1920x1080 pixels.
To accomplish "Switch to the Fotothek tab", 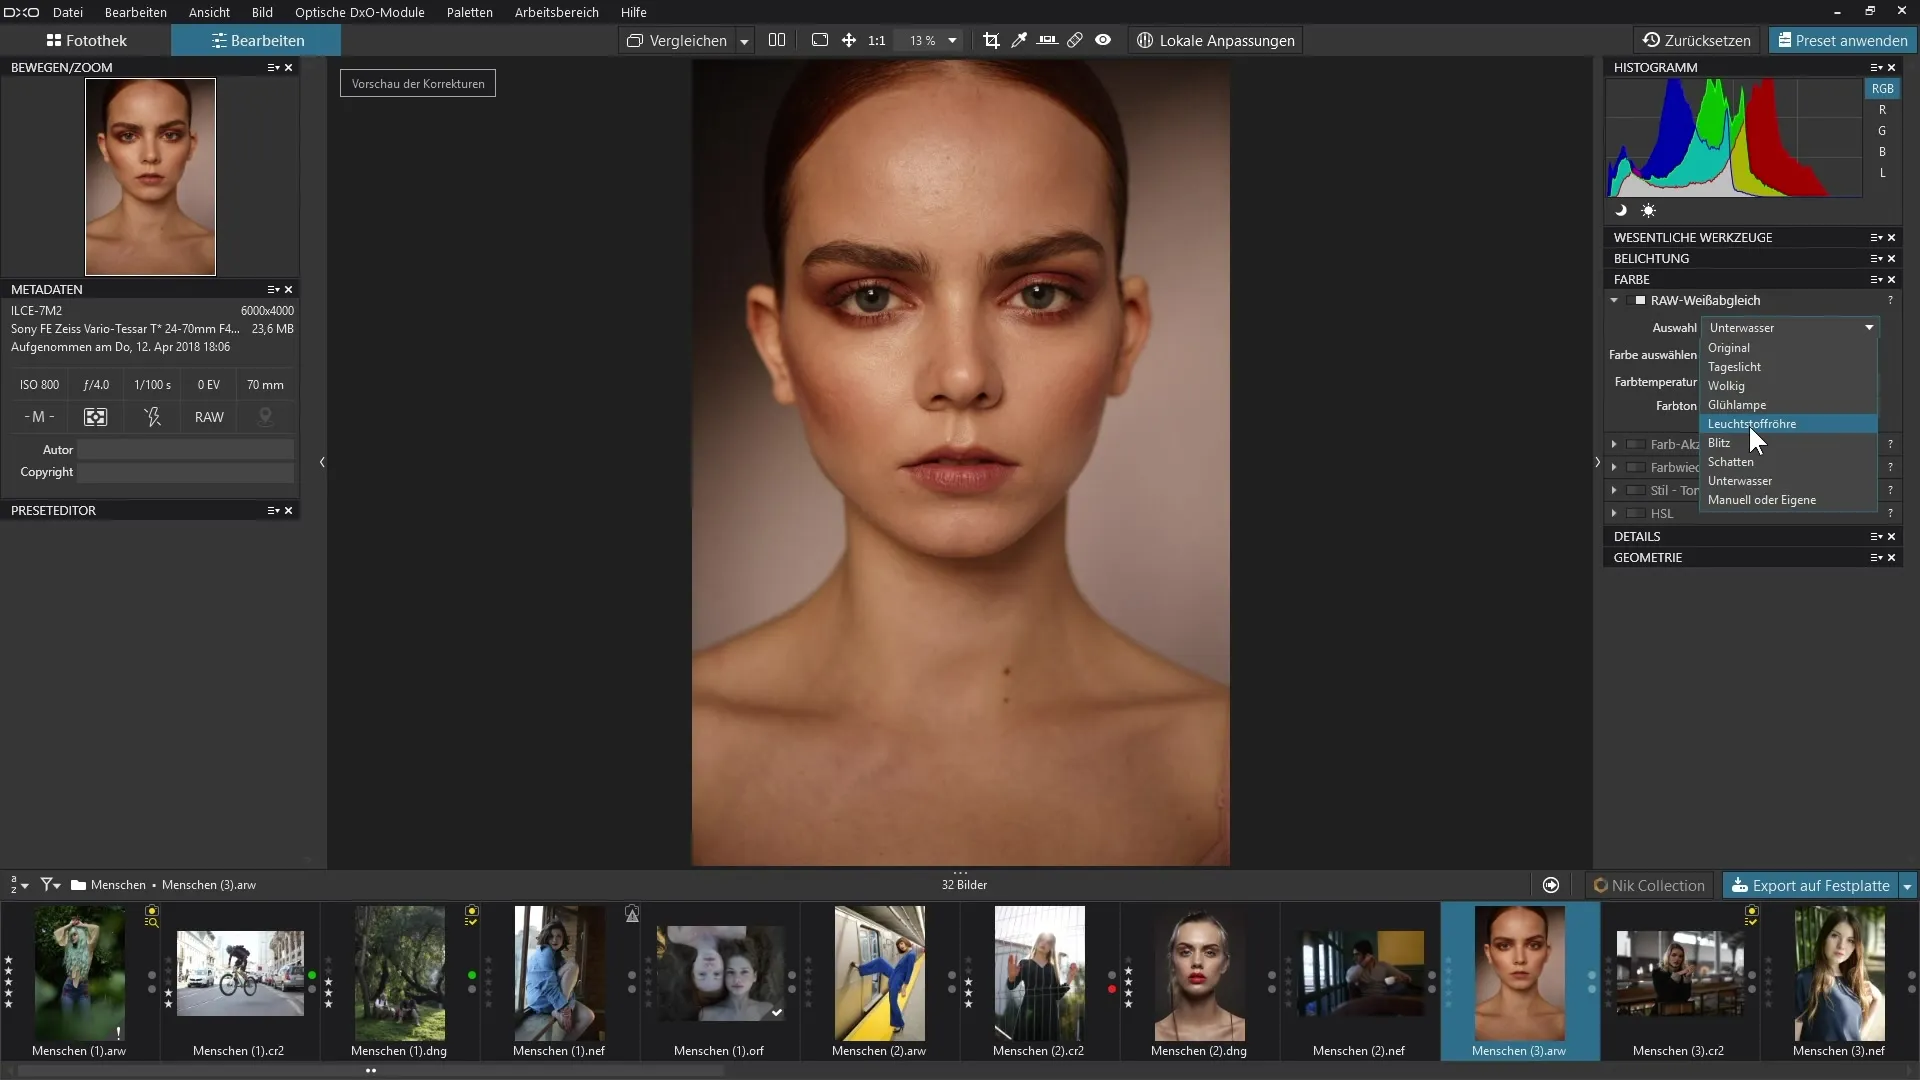I will [x=86, y=40].
